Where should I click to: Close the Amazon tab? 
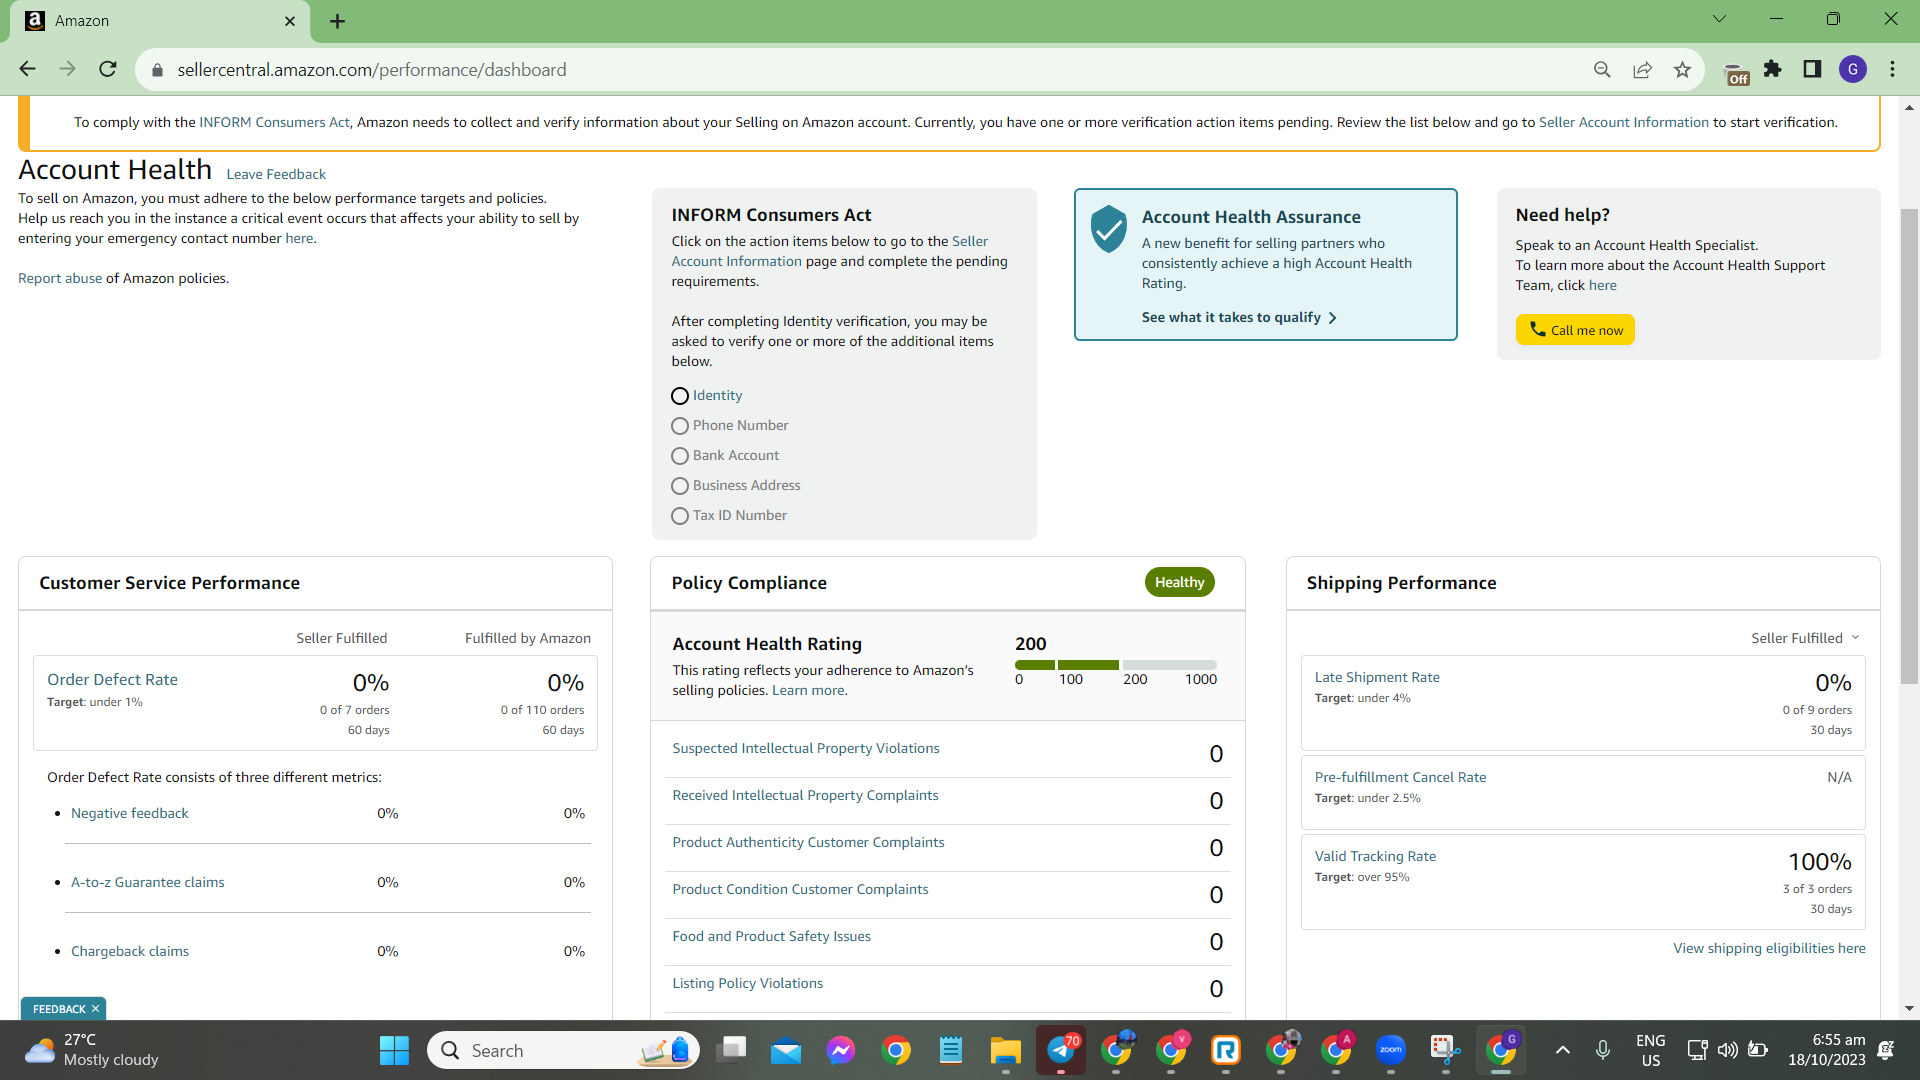(x=290, y=21)
